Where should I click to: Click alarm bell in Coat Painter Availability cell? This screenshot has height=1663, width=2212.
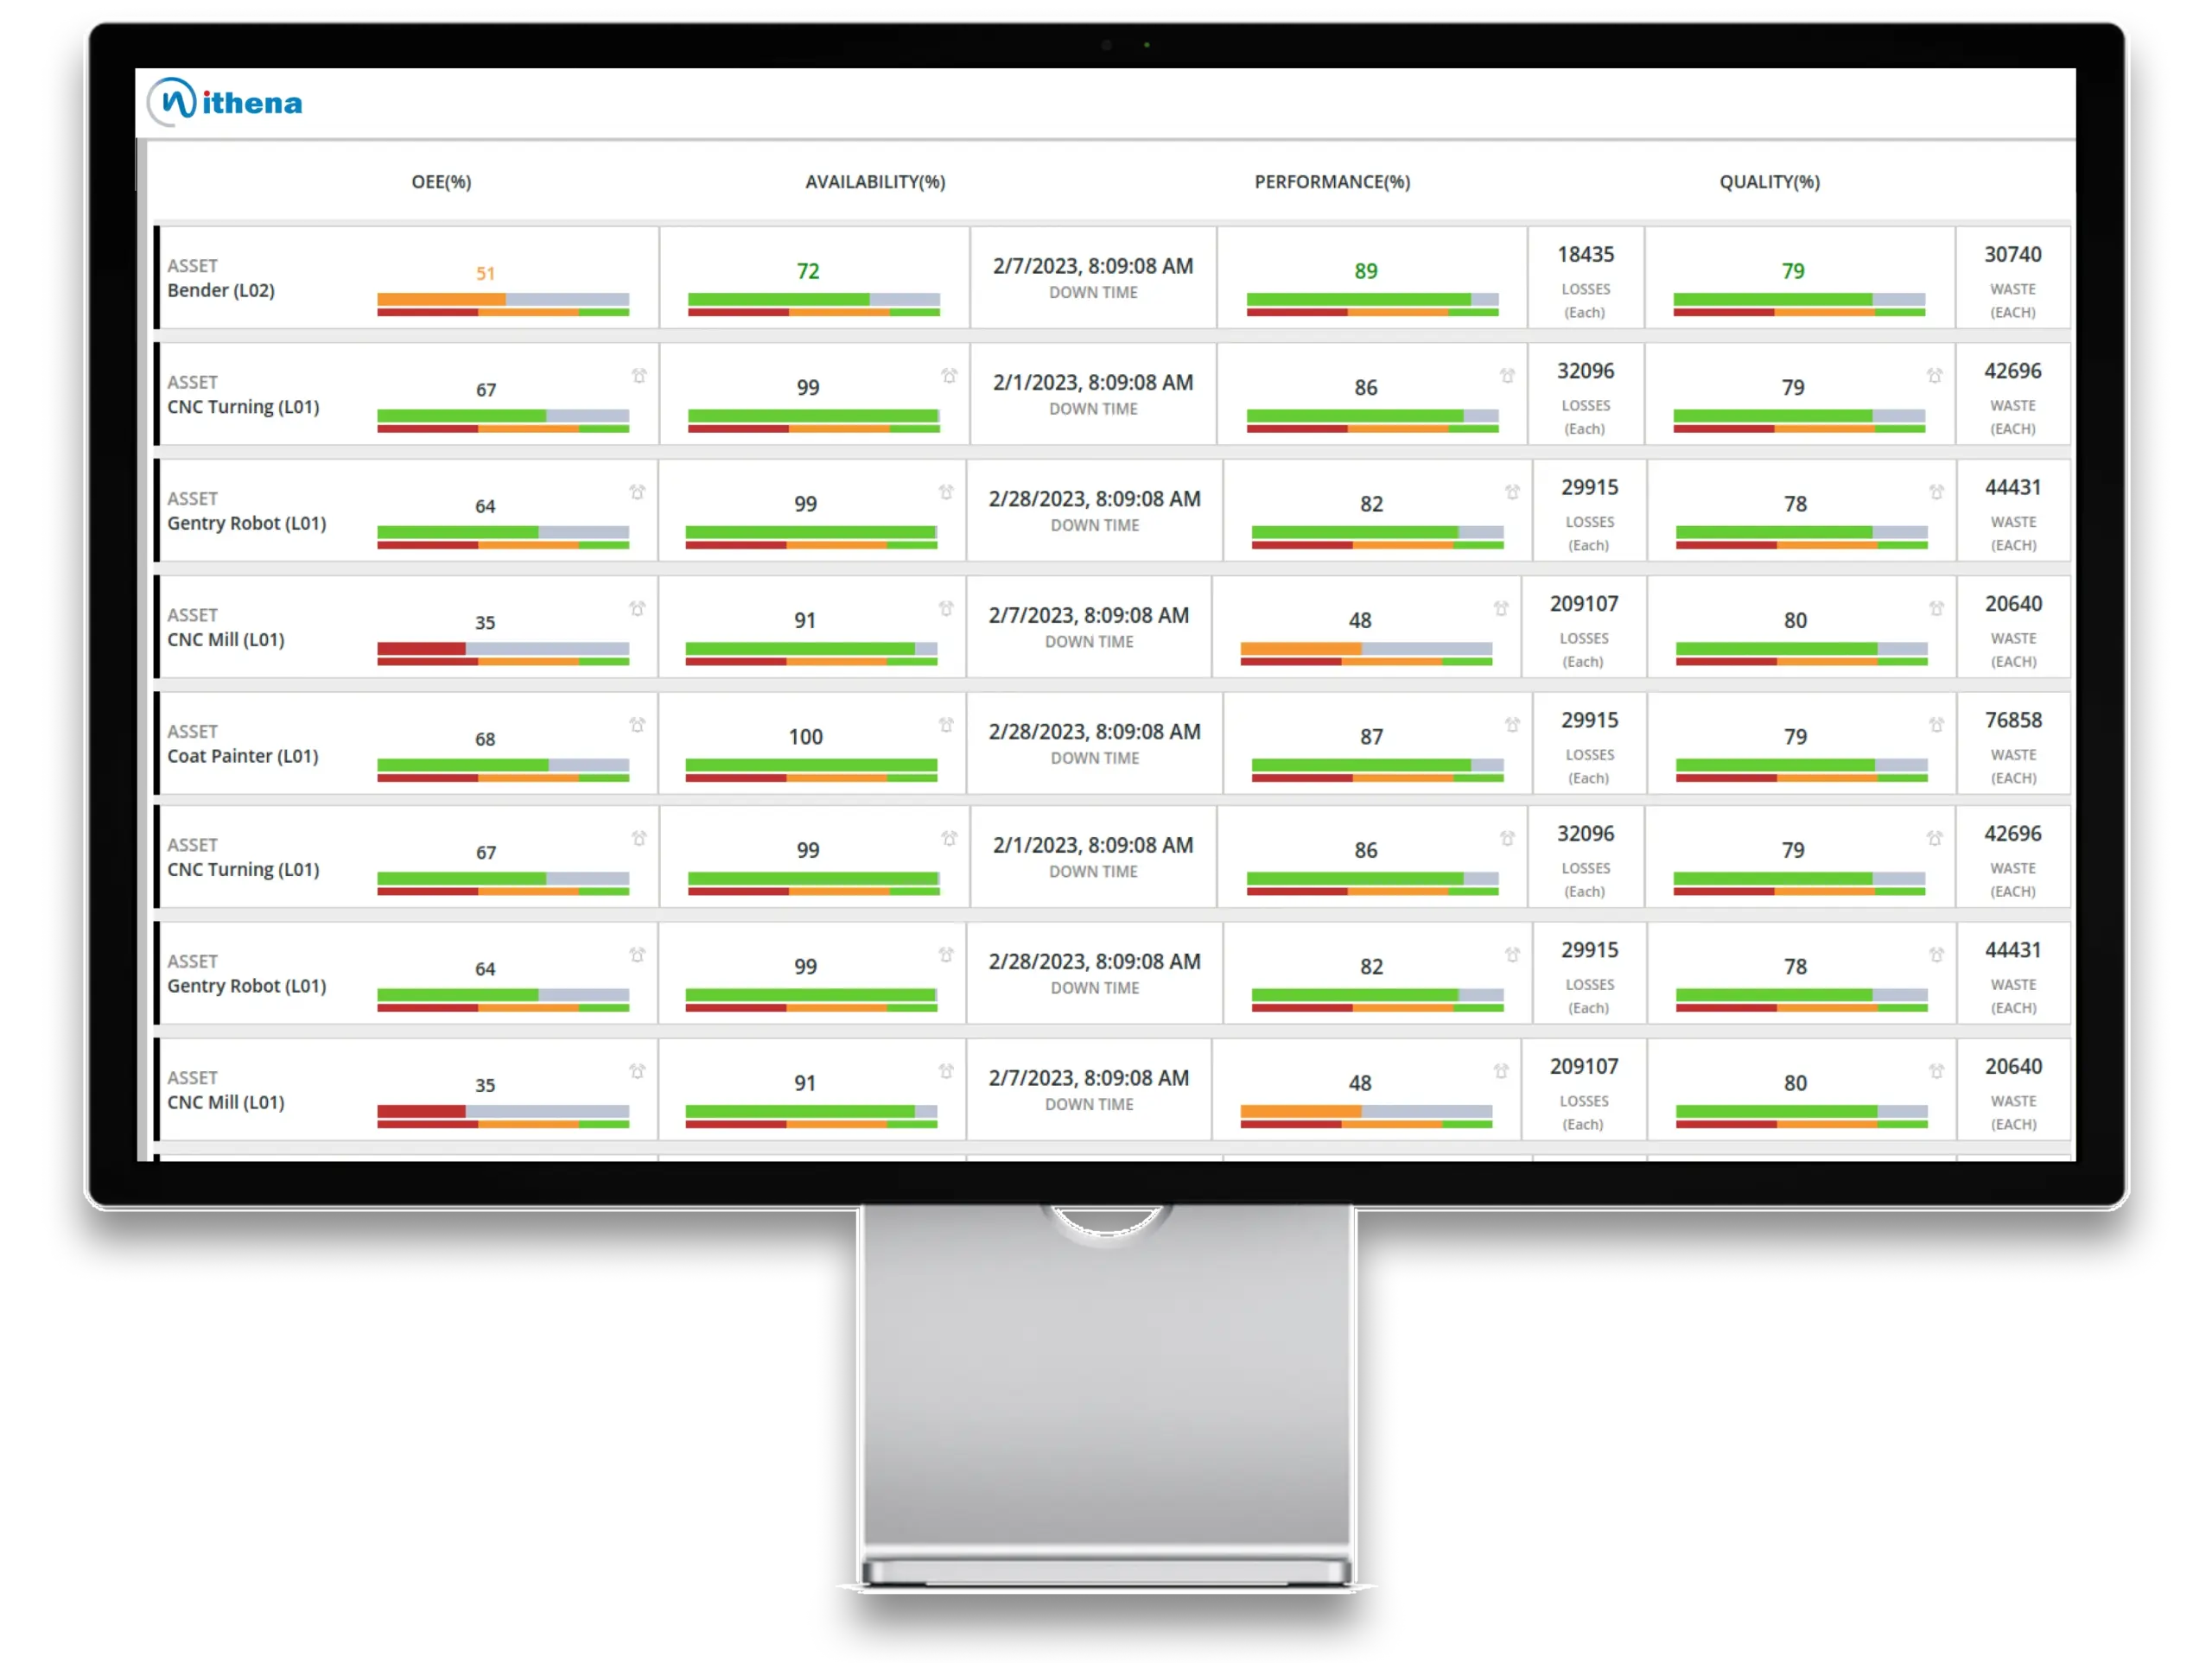946,725
